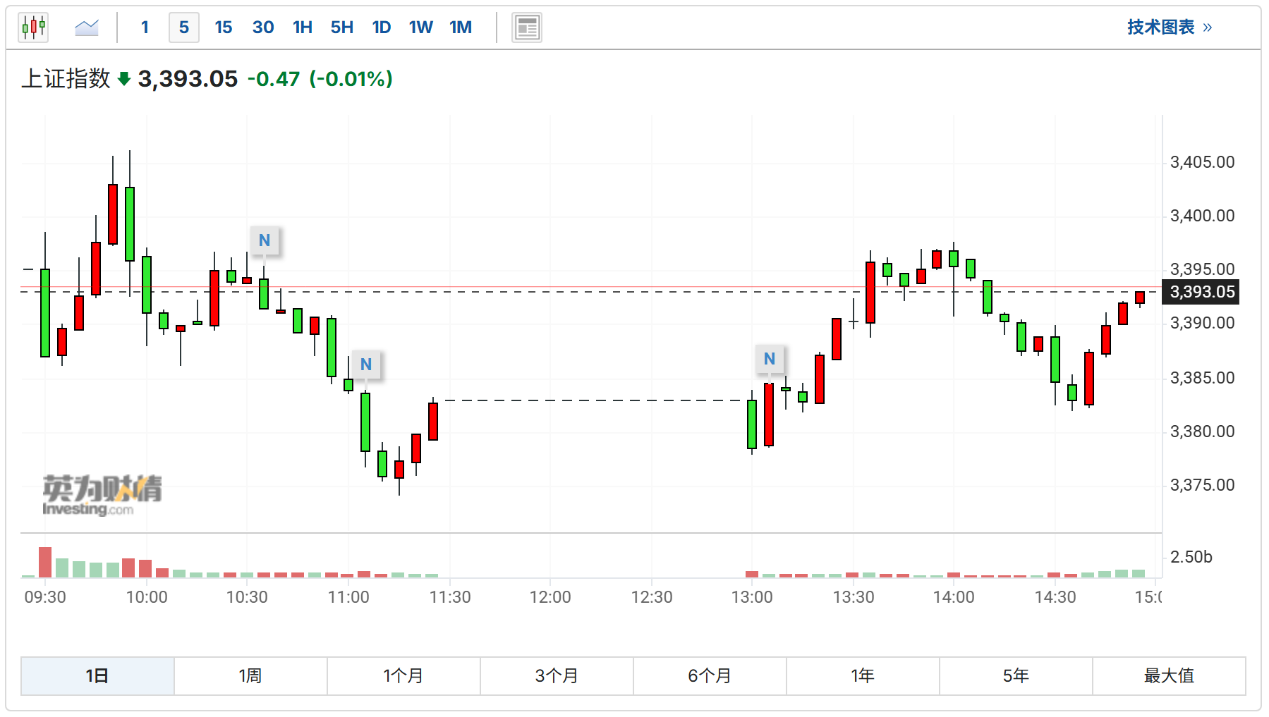Click the 上证指数 index title
Image resolution: width=1269 pixels, height=717 pixels.
coord(66,79)
